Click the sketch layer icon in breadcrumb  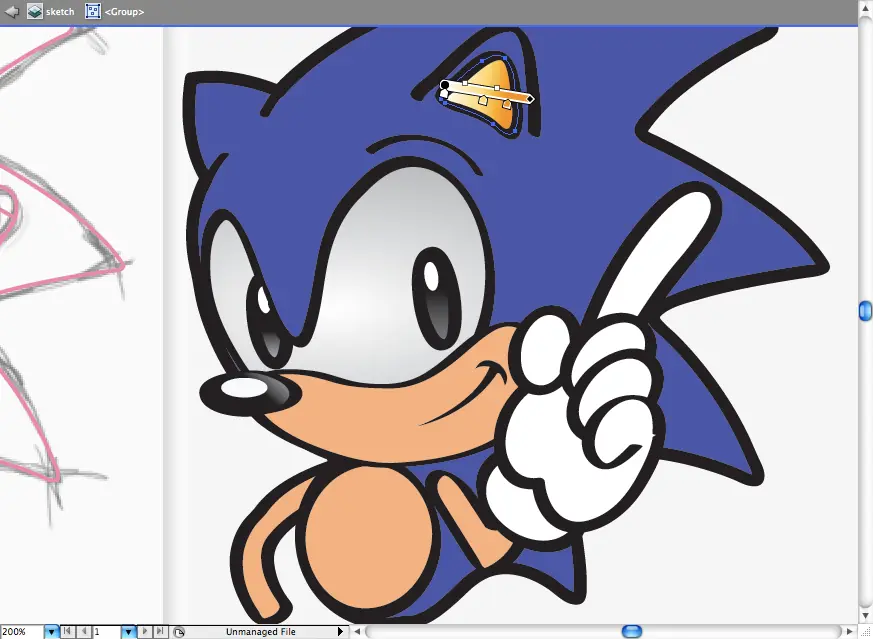[x=35, y=11]
